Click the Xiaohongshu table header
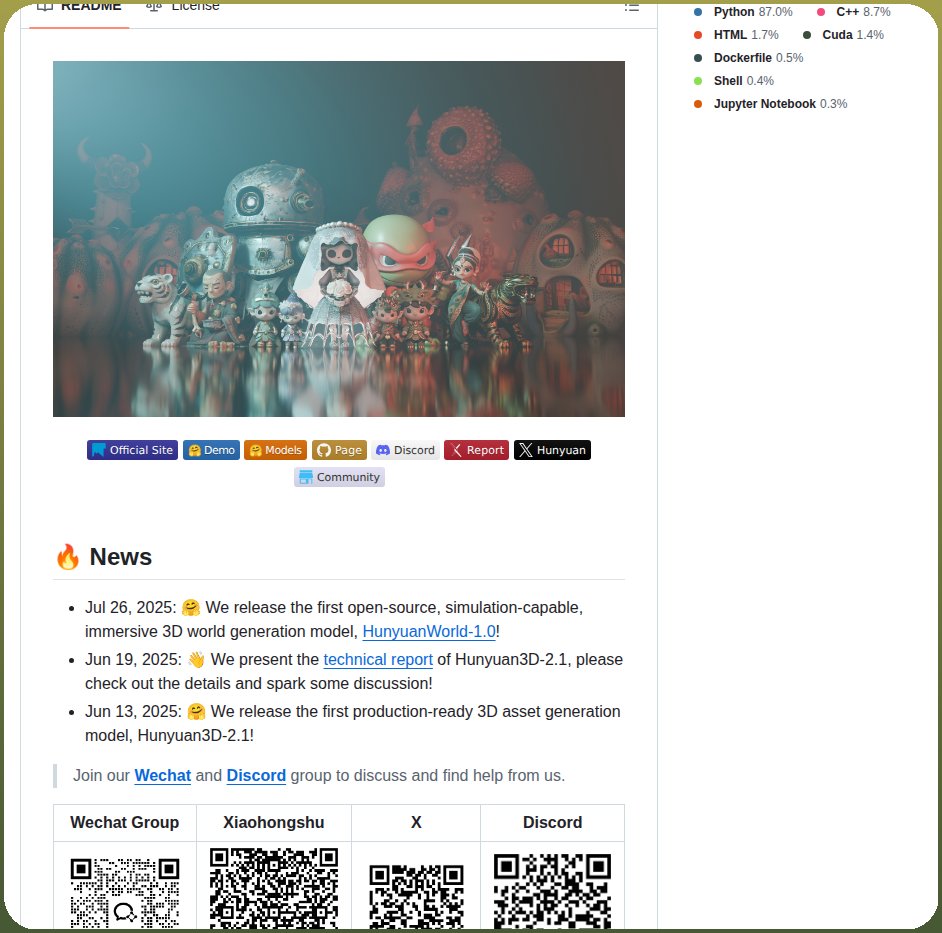The width and height of the screenshot is (942, 933). [274, 822]
